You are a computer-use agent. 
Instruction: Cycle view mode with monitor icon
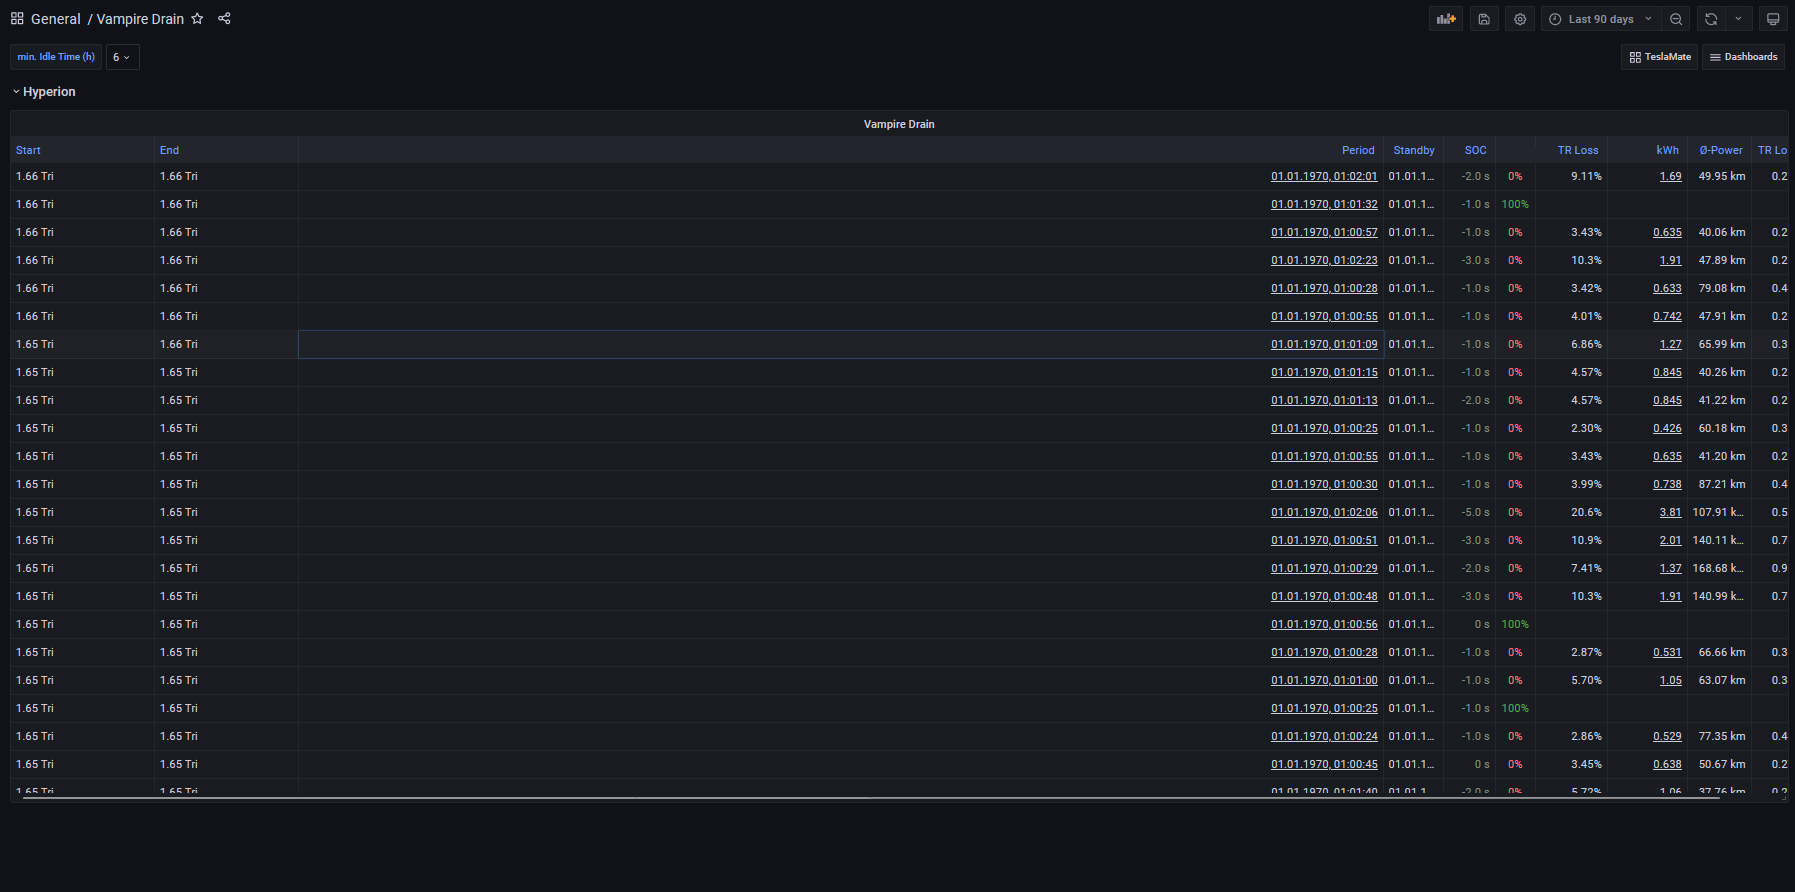(1773, 19)
